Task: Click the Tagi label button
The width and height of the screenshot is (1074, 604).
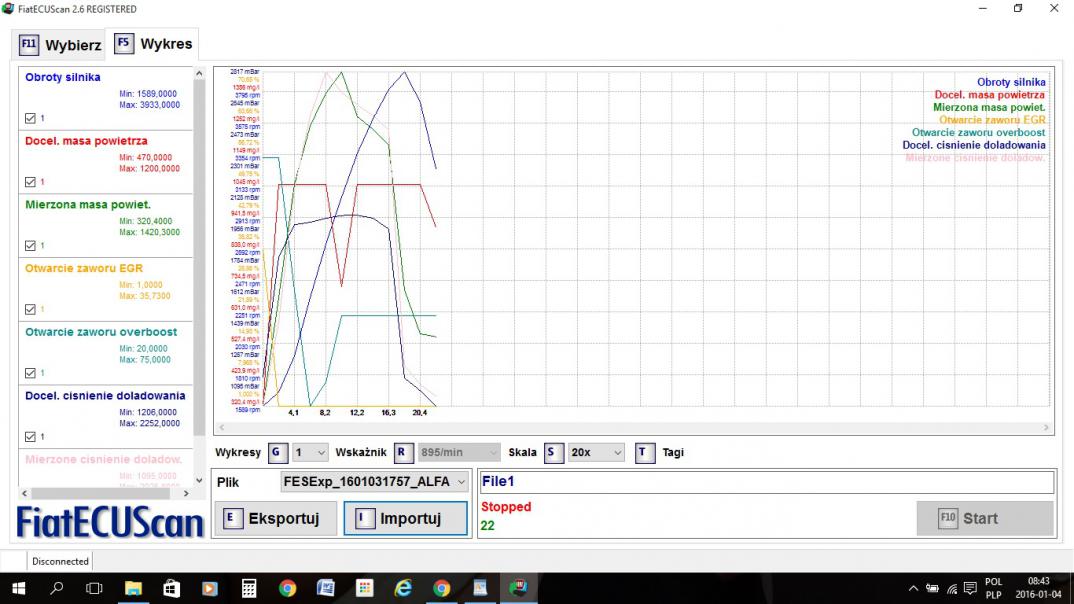Action: coord(673,452)
